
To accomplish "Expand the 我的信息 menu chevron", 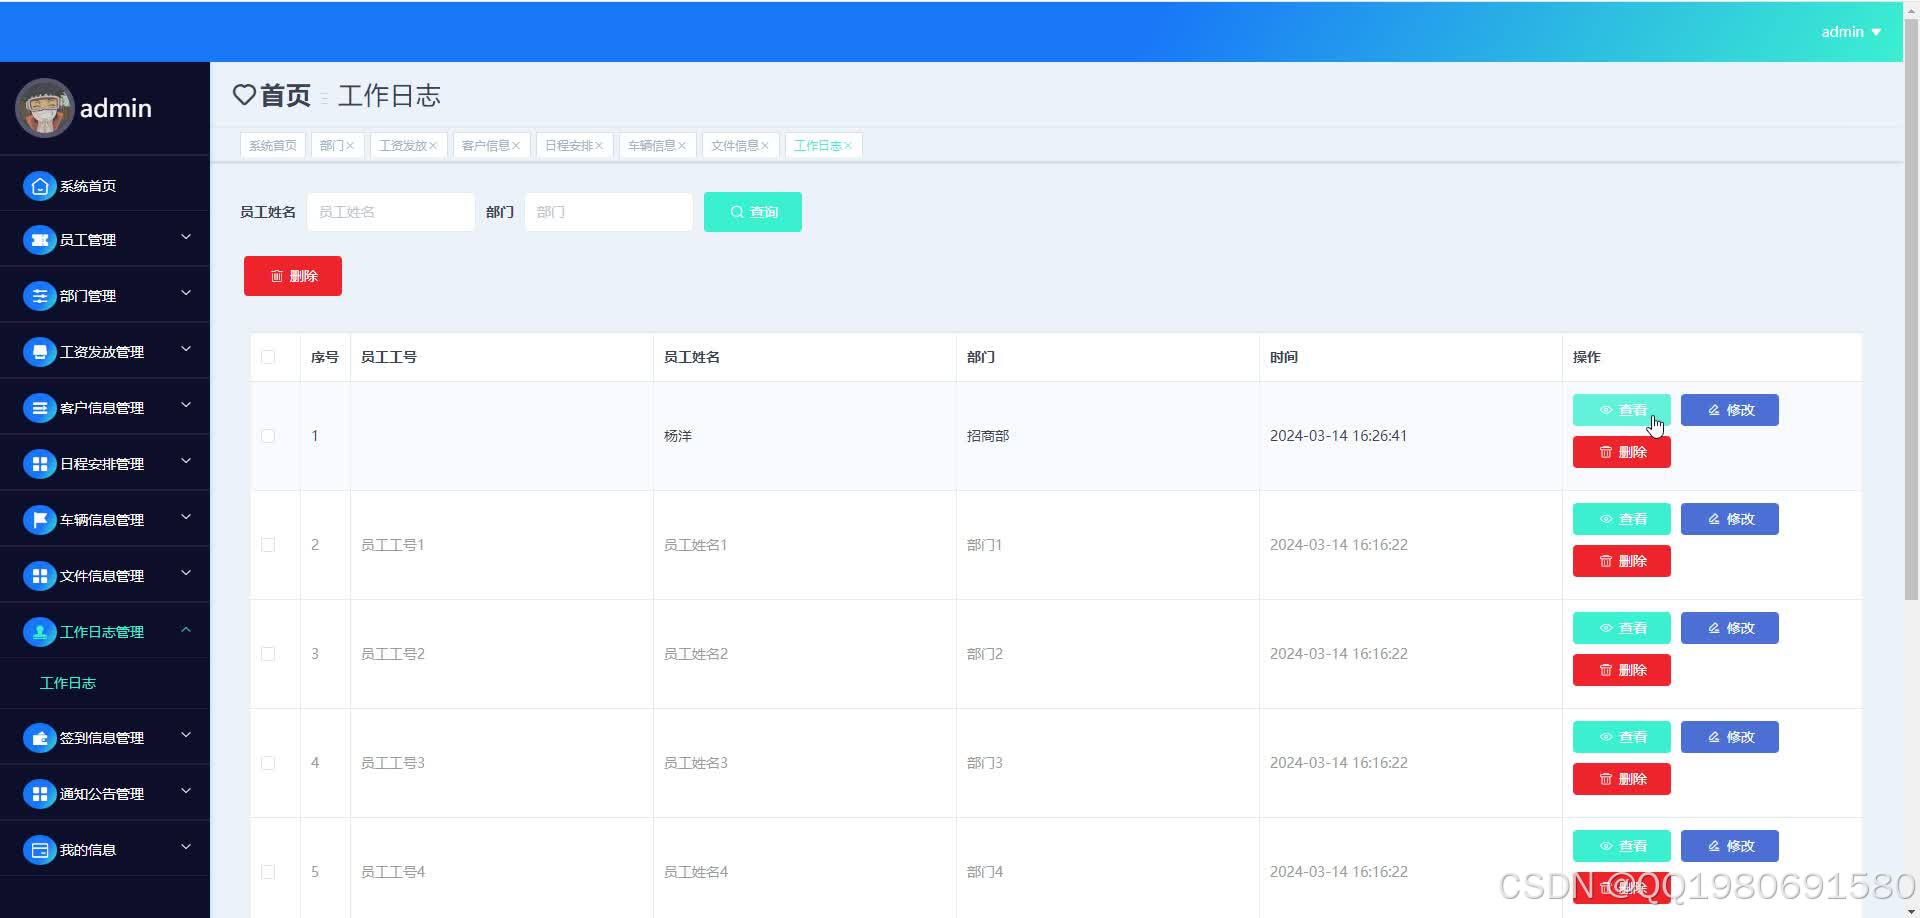I will [x=186, y=847].
